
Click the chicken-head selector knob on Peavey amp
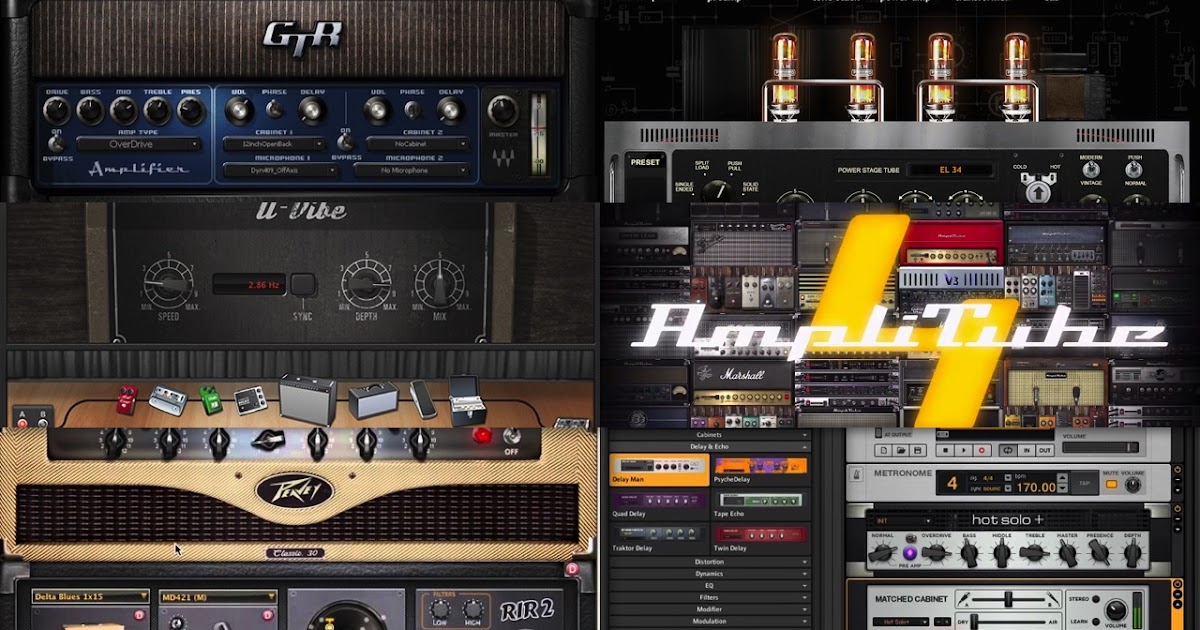point(267,440)
